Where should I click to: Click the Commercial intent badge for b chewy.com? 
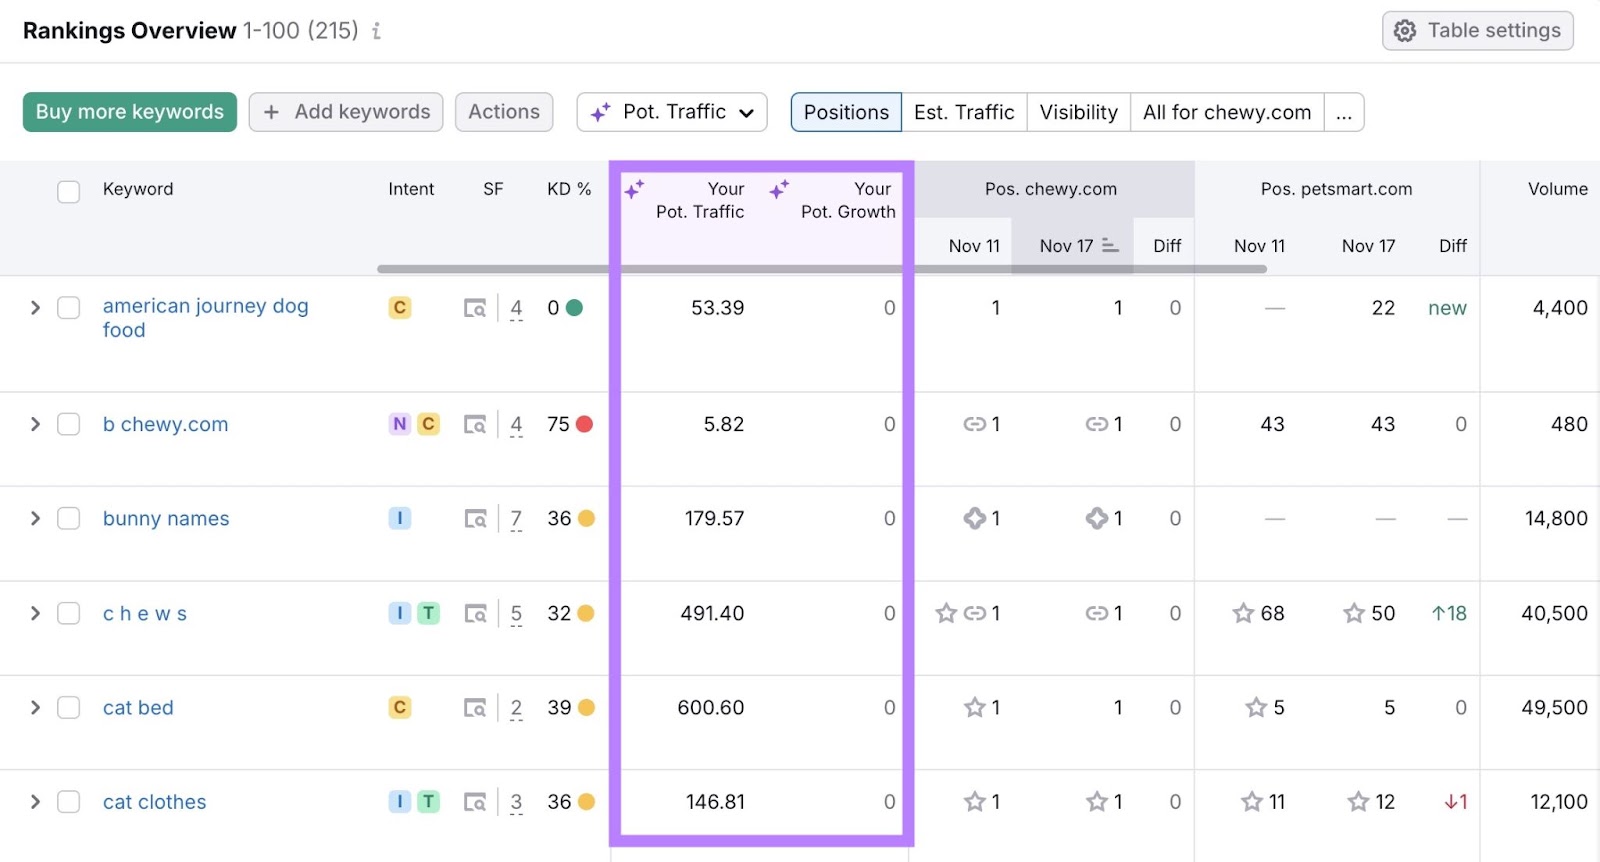428,424
